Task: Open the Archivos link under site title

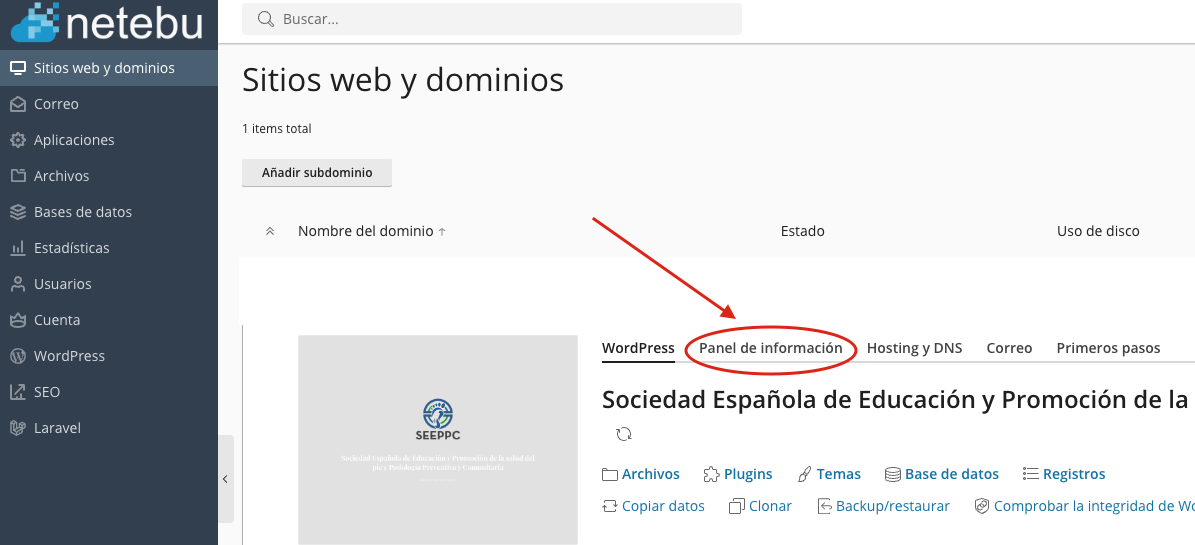Action: point(651,474)
